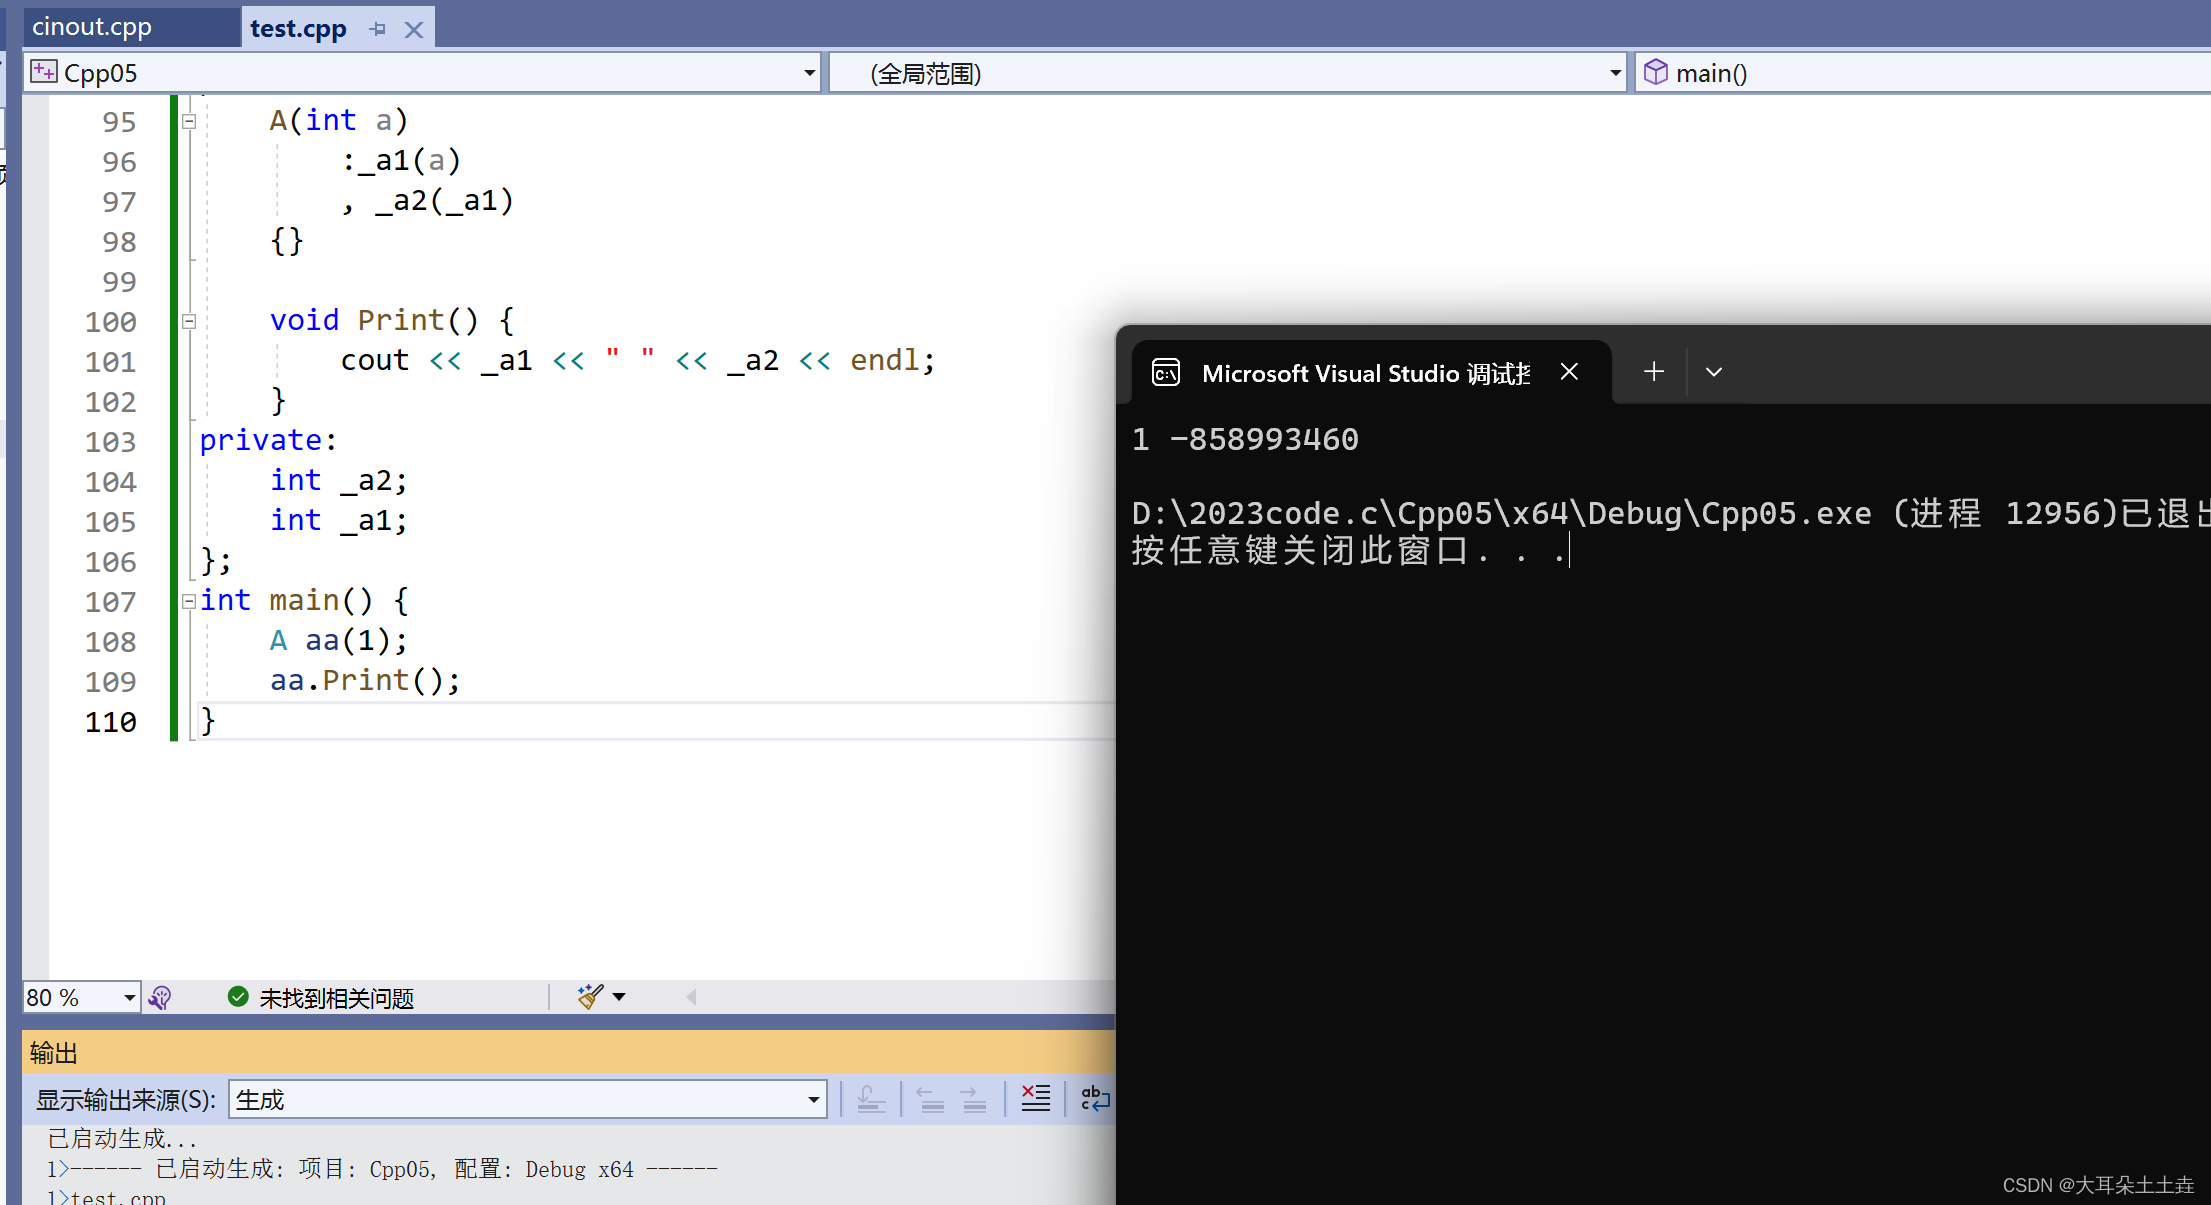Open a new terminal tab with plus
2211x1205 pixels.
tap(1654, 372)
